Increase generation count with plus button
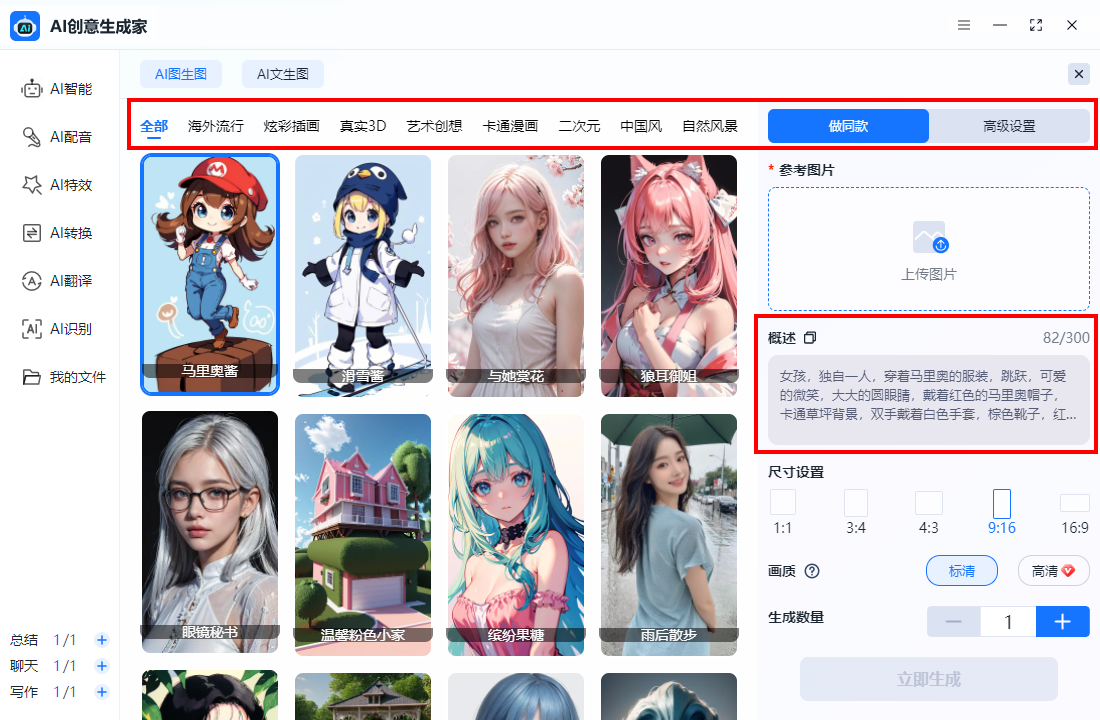The image size is (1100, 720). click(x=1063, y=622)
